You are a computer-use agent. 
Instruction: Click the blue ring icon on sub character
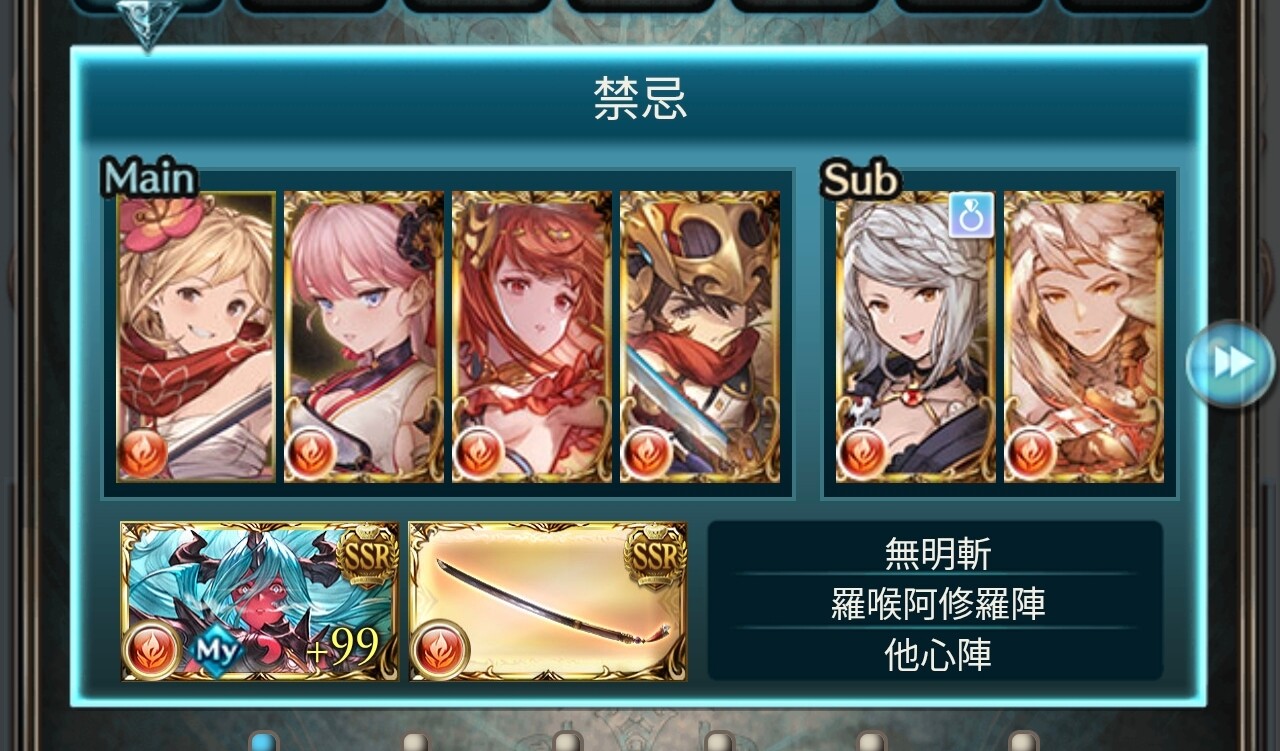[971, 215]
